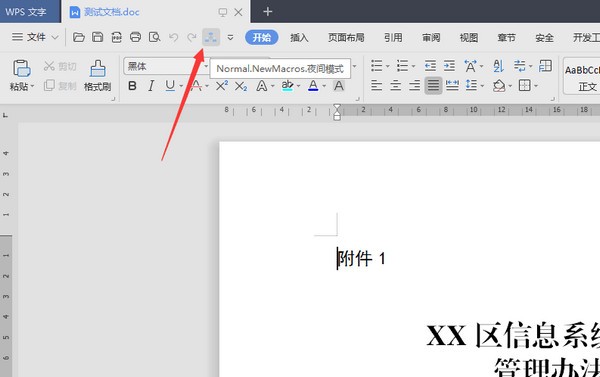Apply the 正文 style
The width and height of the screenshot is (600, 377).
point(582,76)
